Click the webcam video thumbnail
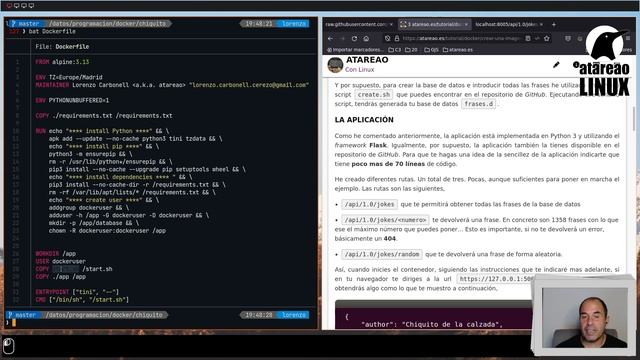 pyautogui.click(x=584, y=318)
